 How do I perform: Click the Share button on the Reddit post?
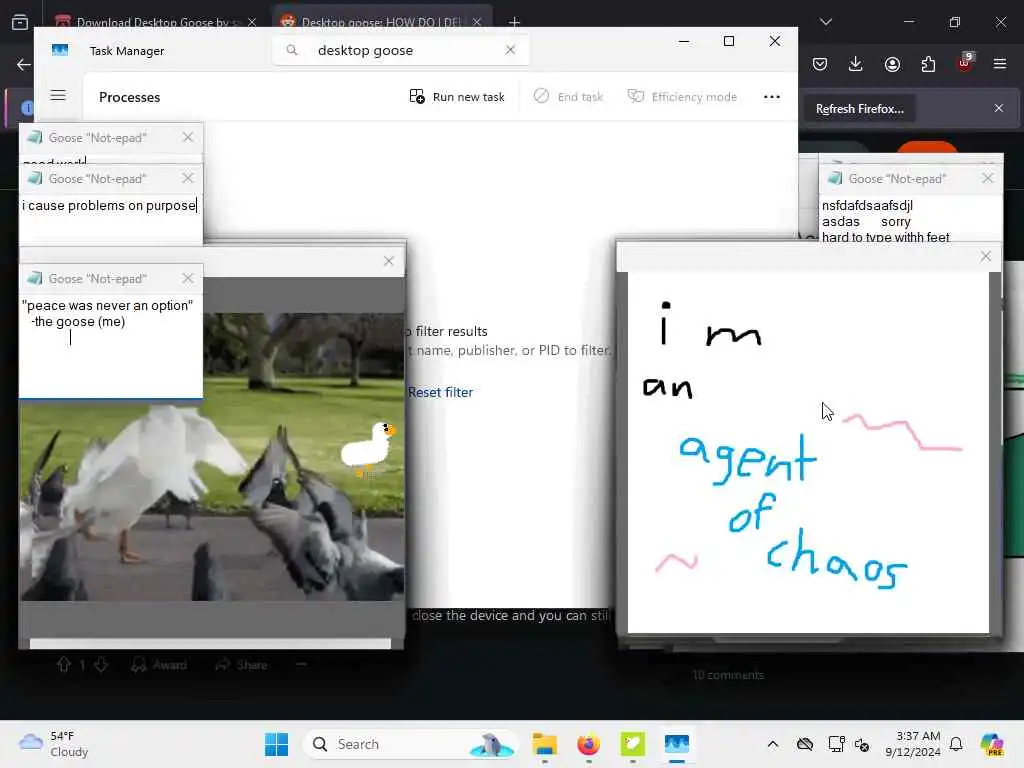pyautogui.click(x=242, y=665)
